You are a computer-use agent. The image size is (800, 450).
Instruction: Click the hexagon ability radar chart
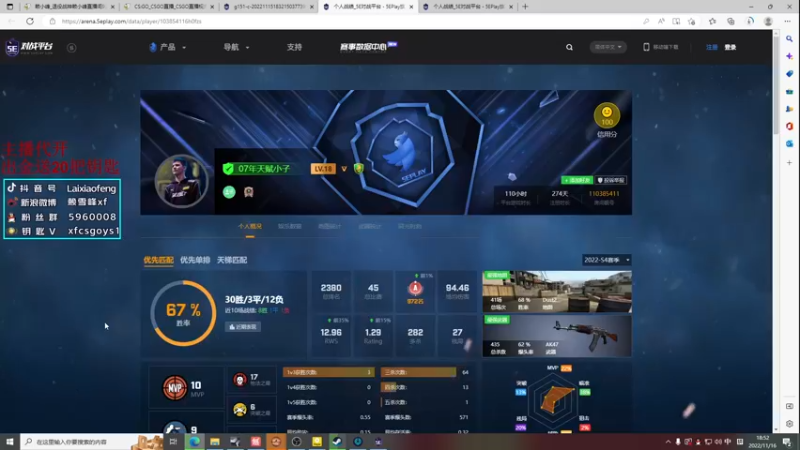coord(553,401)
